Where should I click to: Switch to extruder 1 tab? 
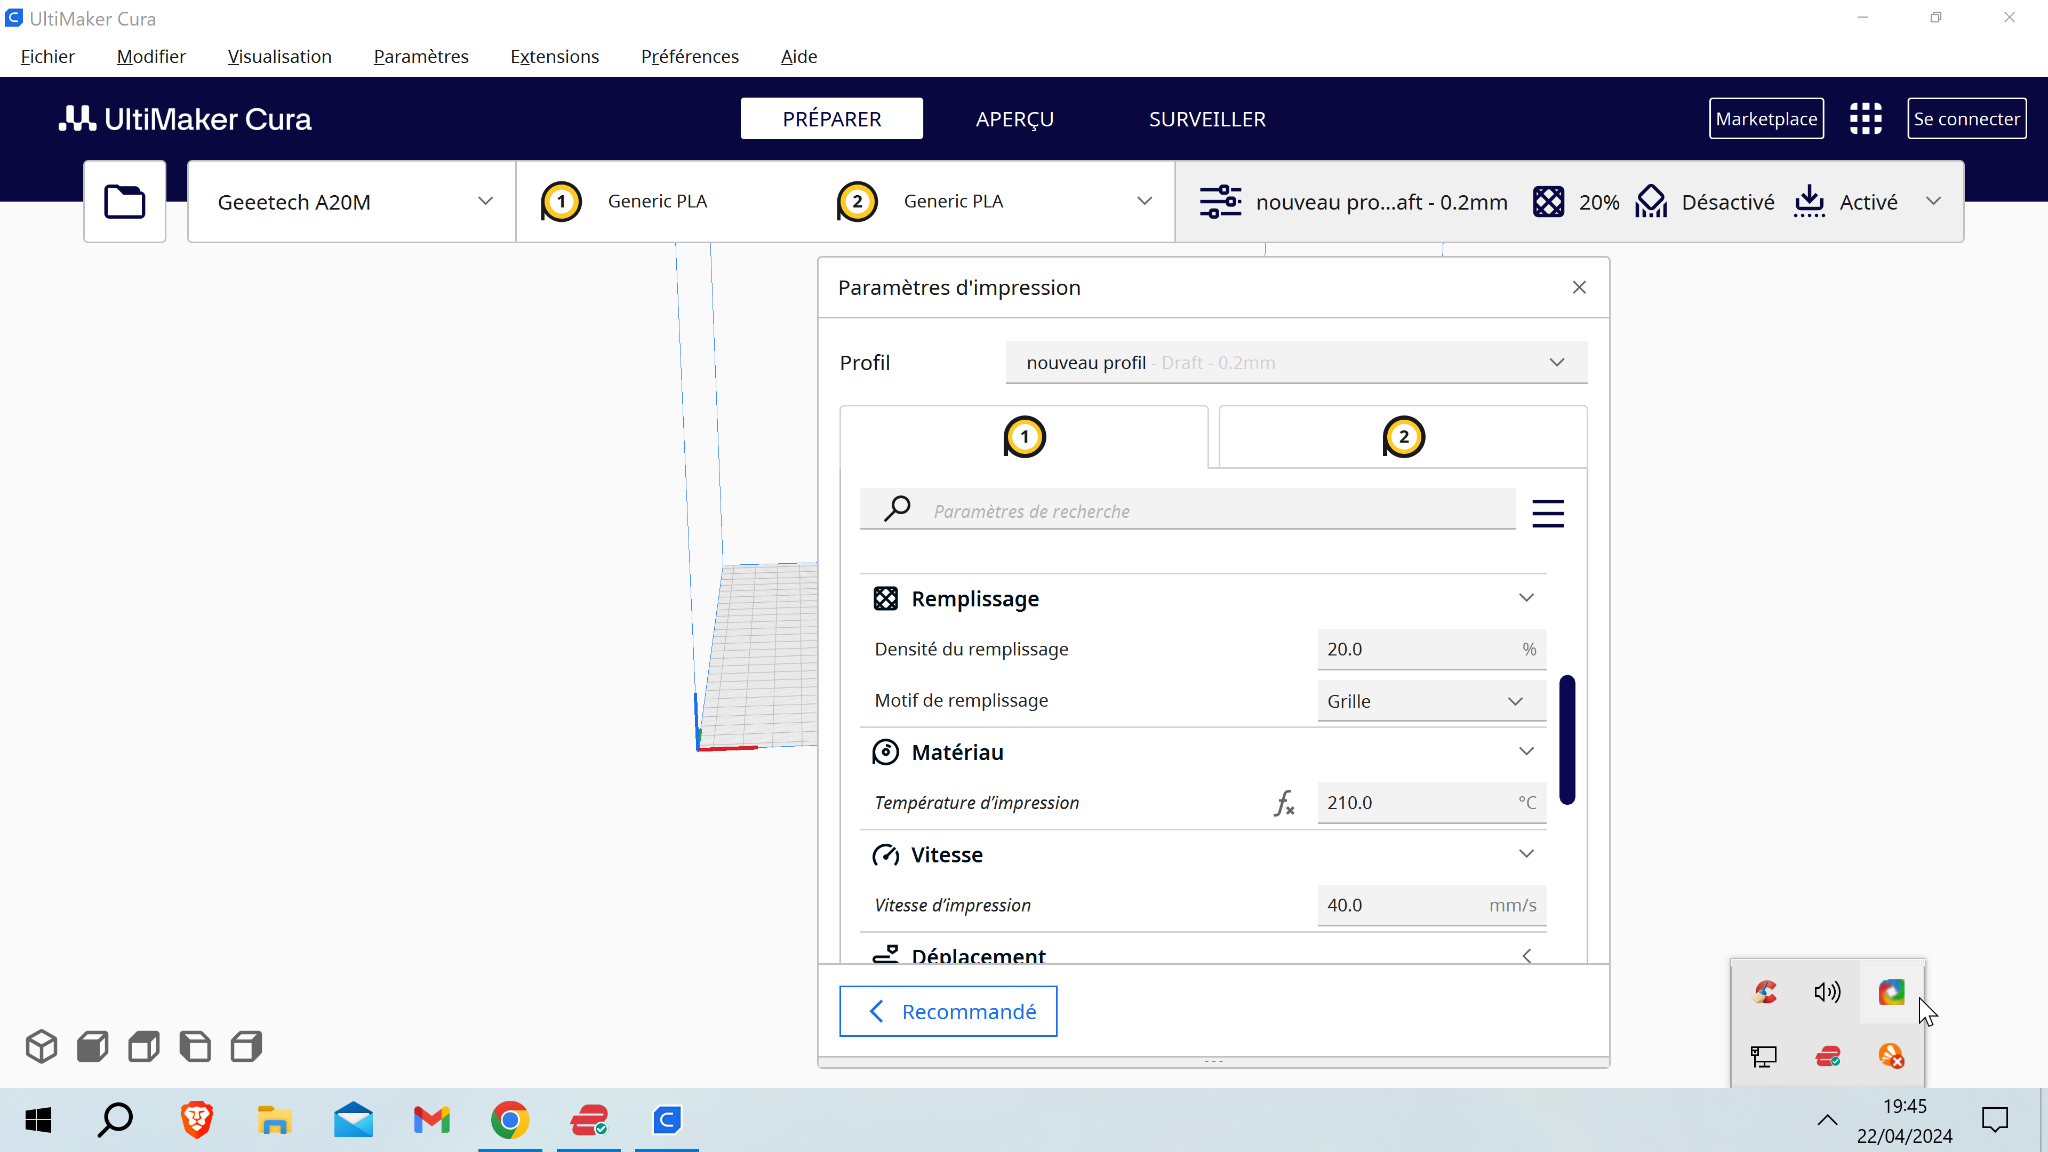[x=1023, y=437]
